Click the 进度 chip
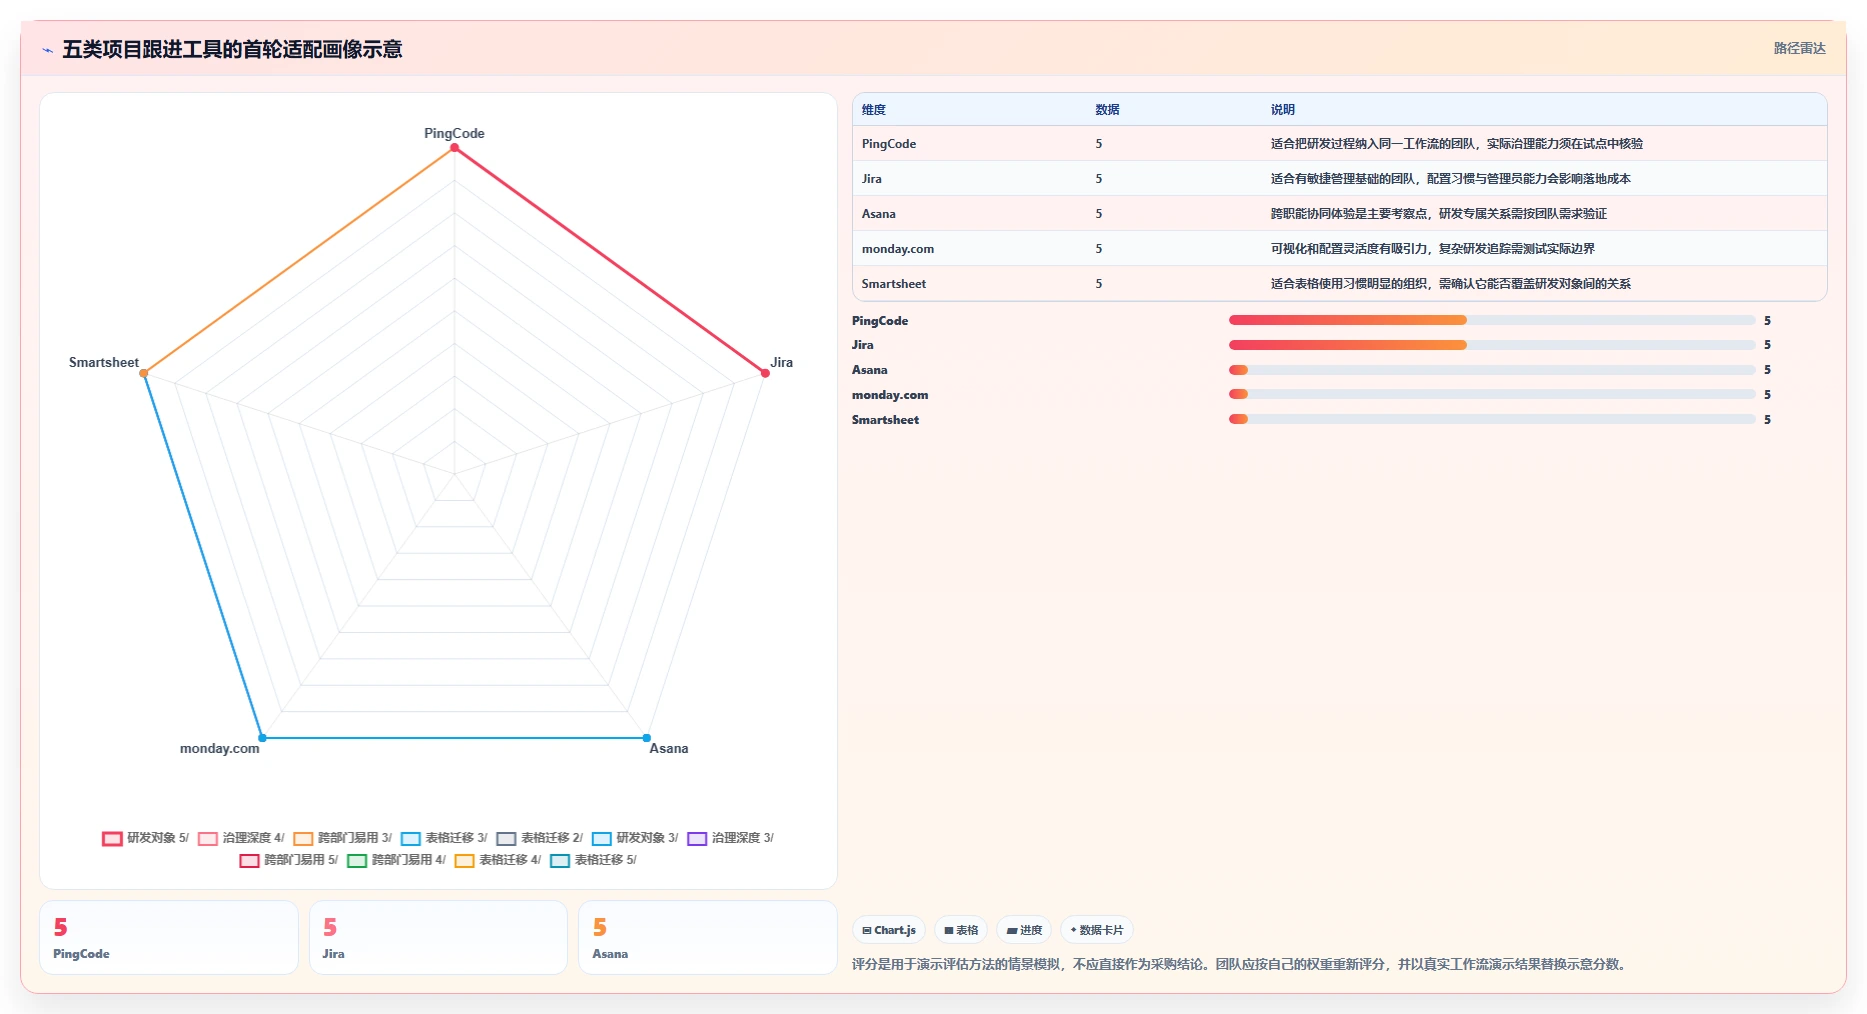This screenshot has height=1014, width=1867. tap(1024, 930)
